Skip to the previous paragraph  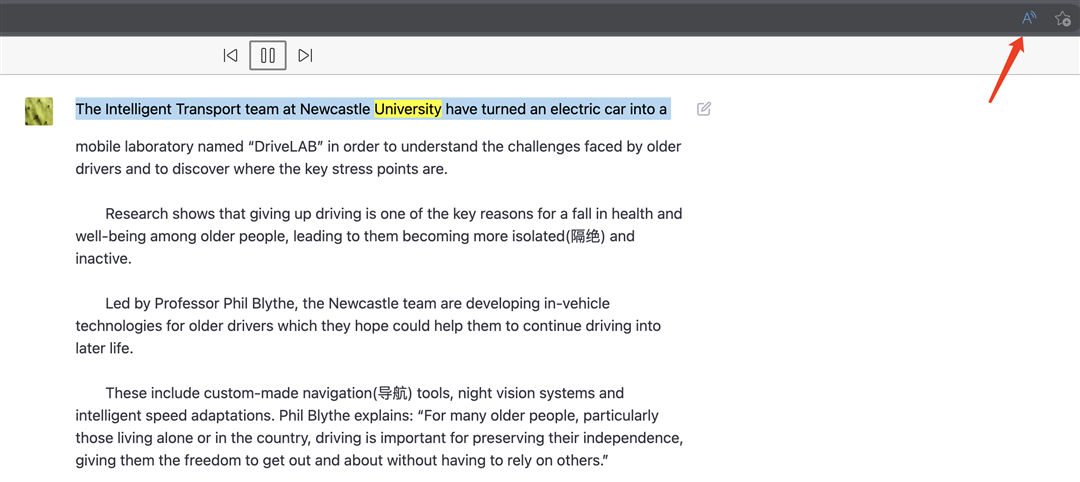click(230, 56)
